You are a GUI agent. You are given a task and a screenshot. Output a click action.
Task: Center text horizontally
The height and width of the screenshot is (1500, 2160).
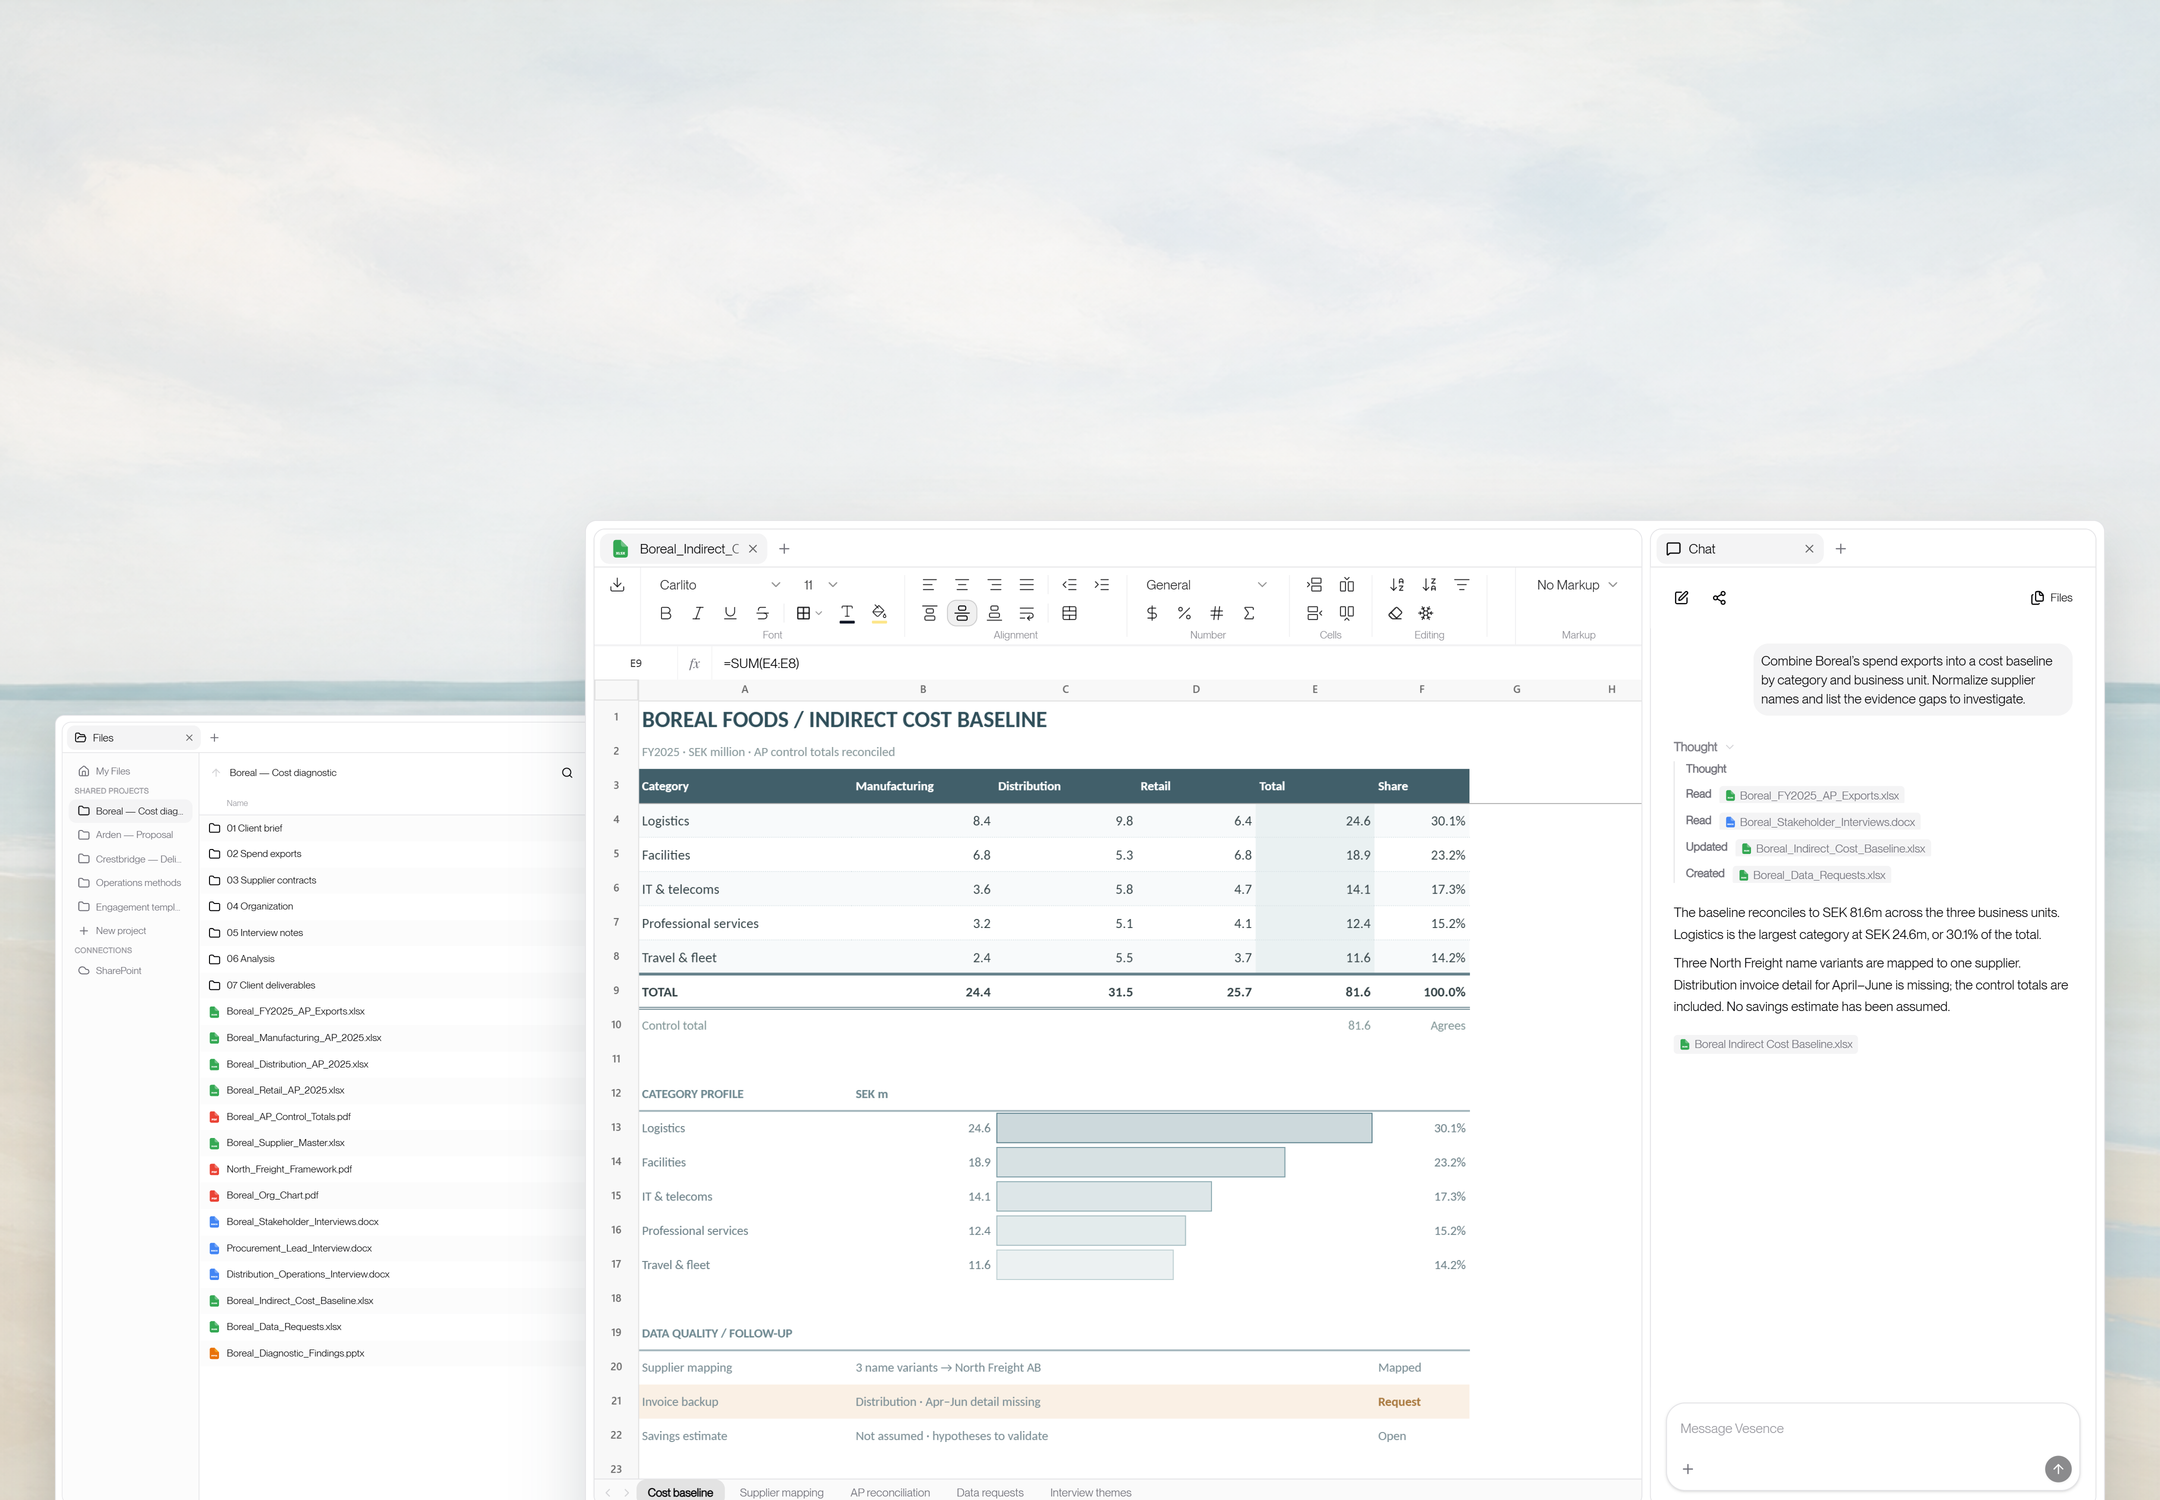962,585
